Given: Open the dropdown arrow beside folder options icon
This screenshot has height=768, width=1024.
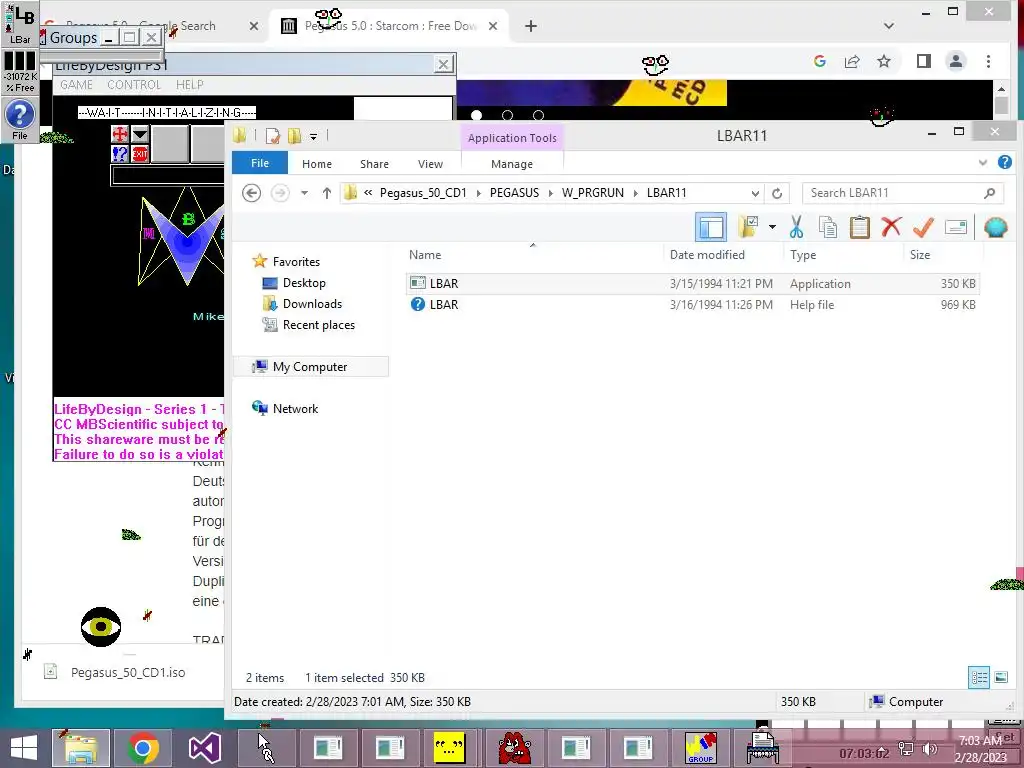Looking at the screenshot, I should [x=772, y=227].
